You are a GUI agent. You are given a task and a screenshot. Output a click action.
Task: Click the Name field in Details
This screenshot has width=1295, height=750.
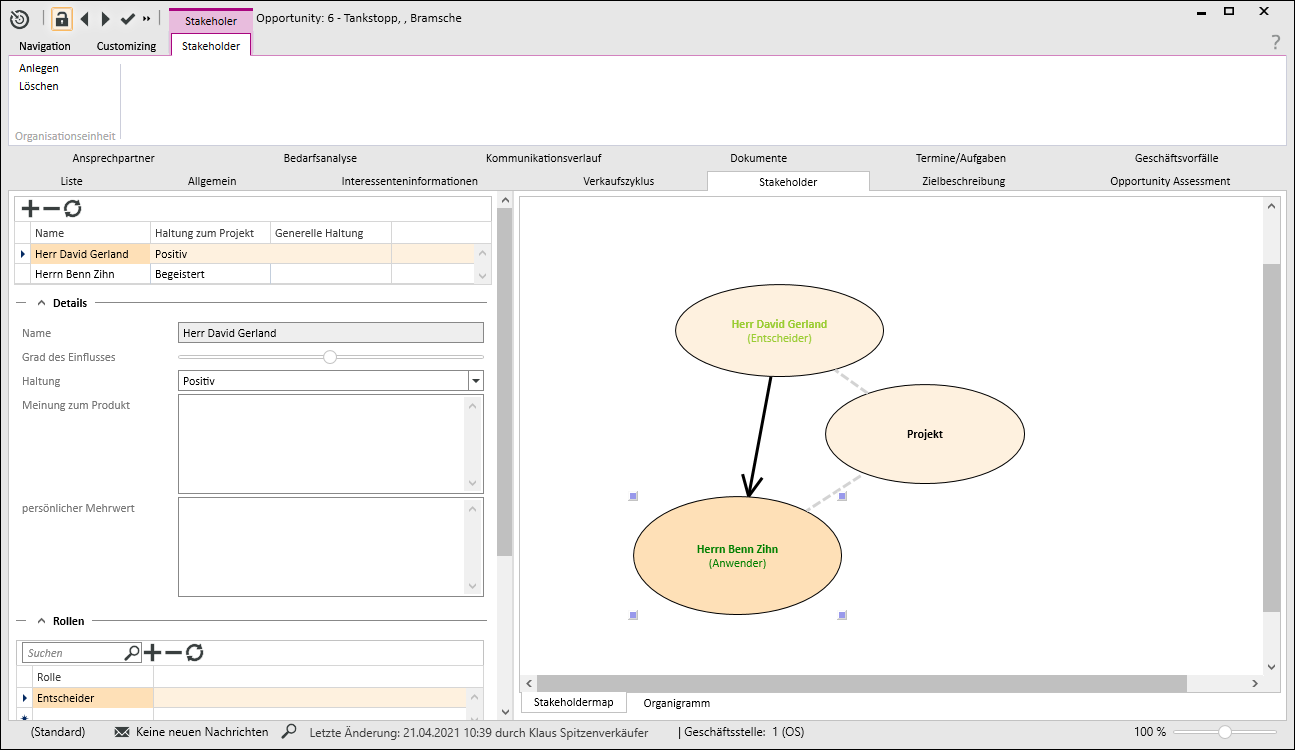(x=331, y=333)
